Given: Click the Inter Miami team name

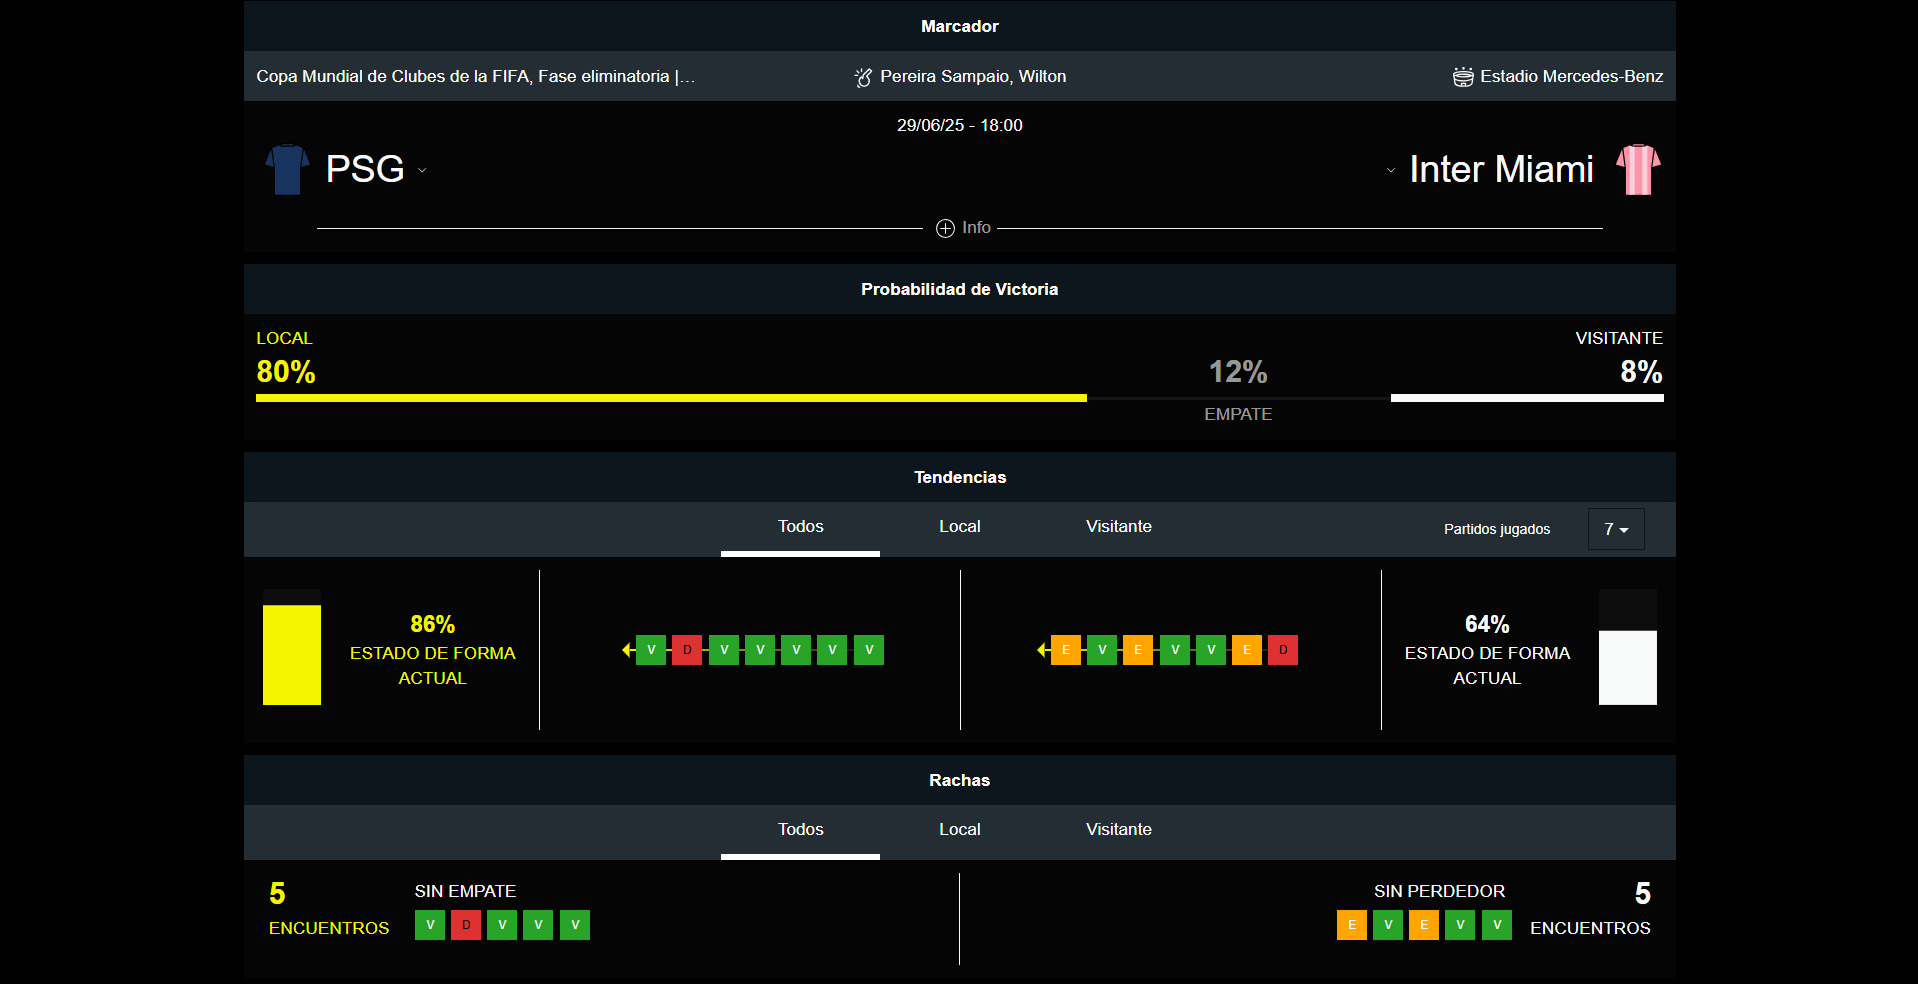Looking at the screenshot, I should pos(1500,170).
